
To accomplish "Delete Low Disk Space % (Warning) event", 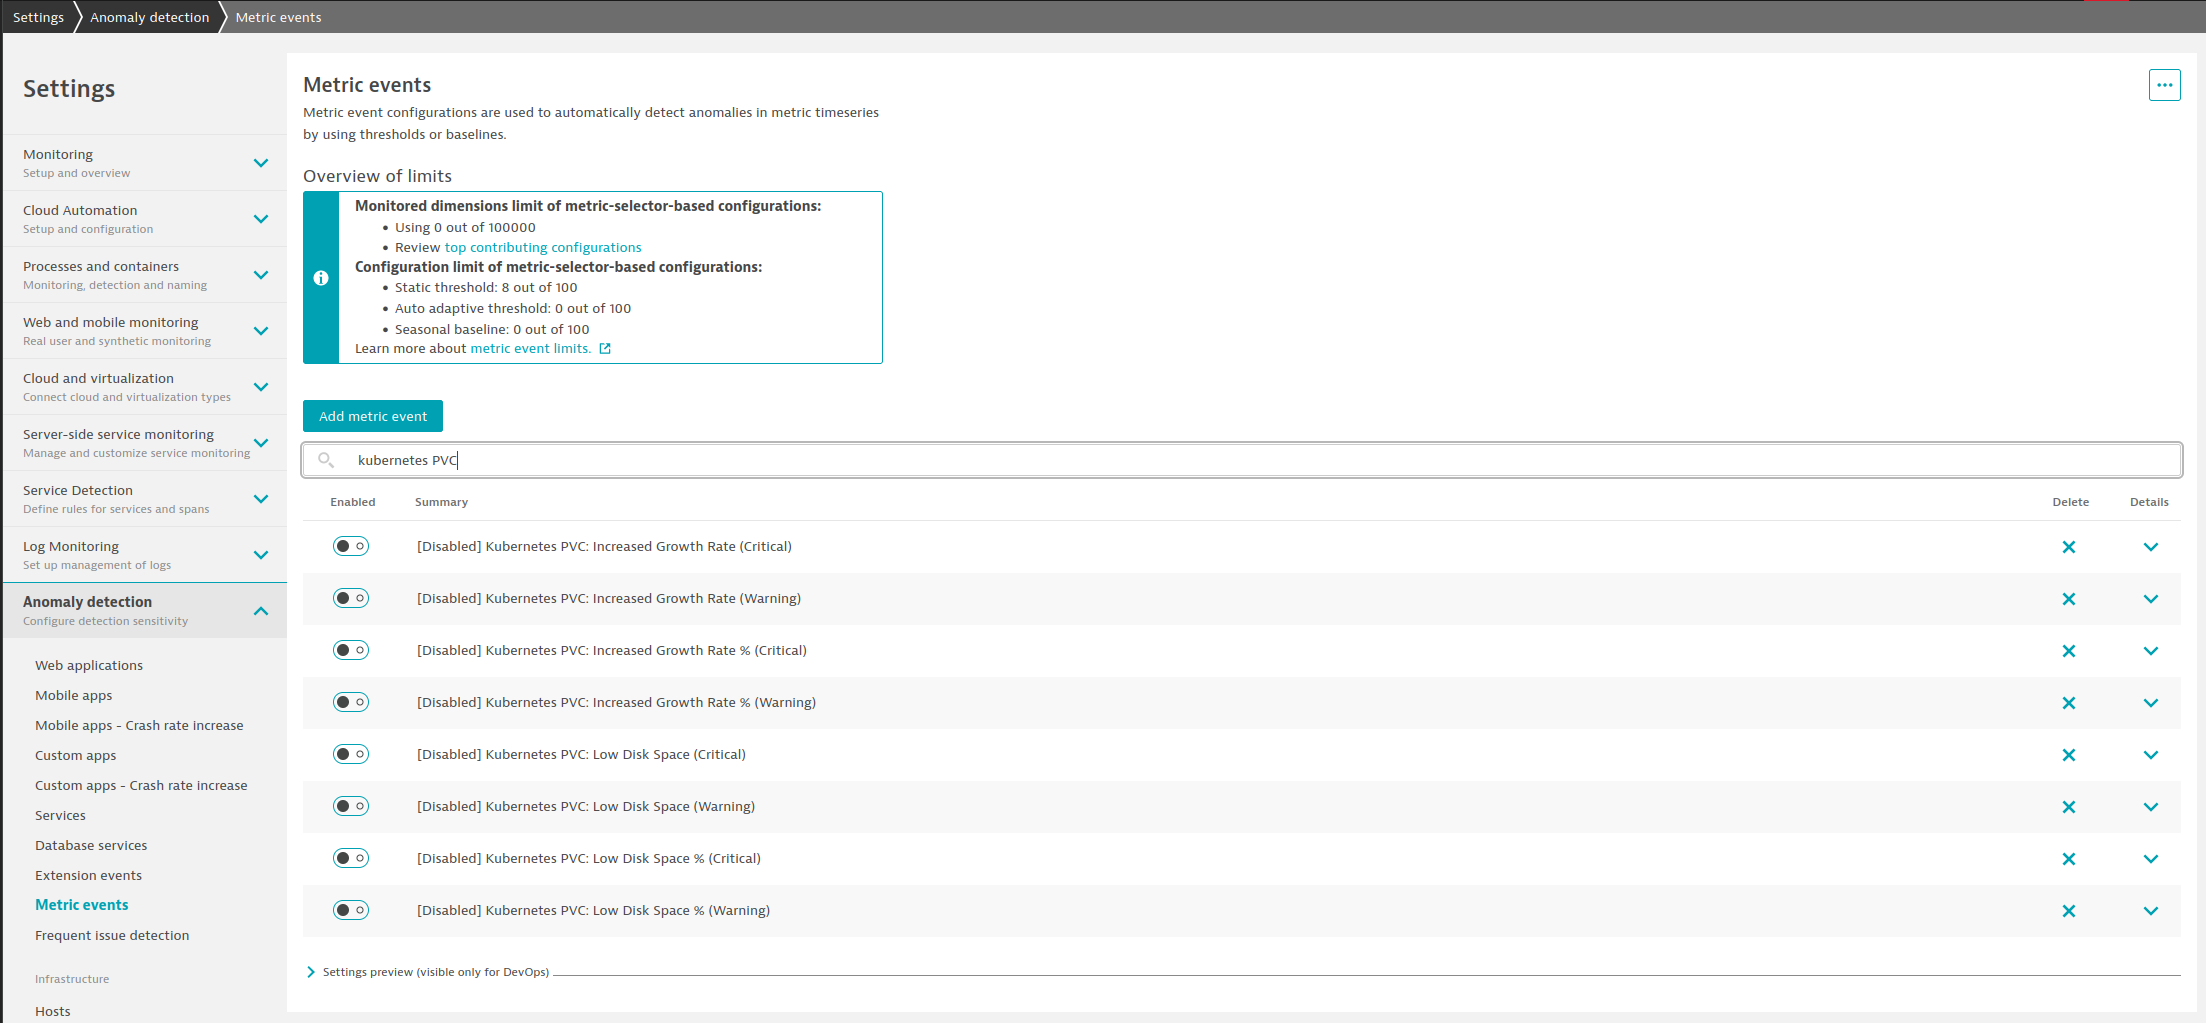I will [x=2069, y=911].
